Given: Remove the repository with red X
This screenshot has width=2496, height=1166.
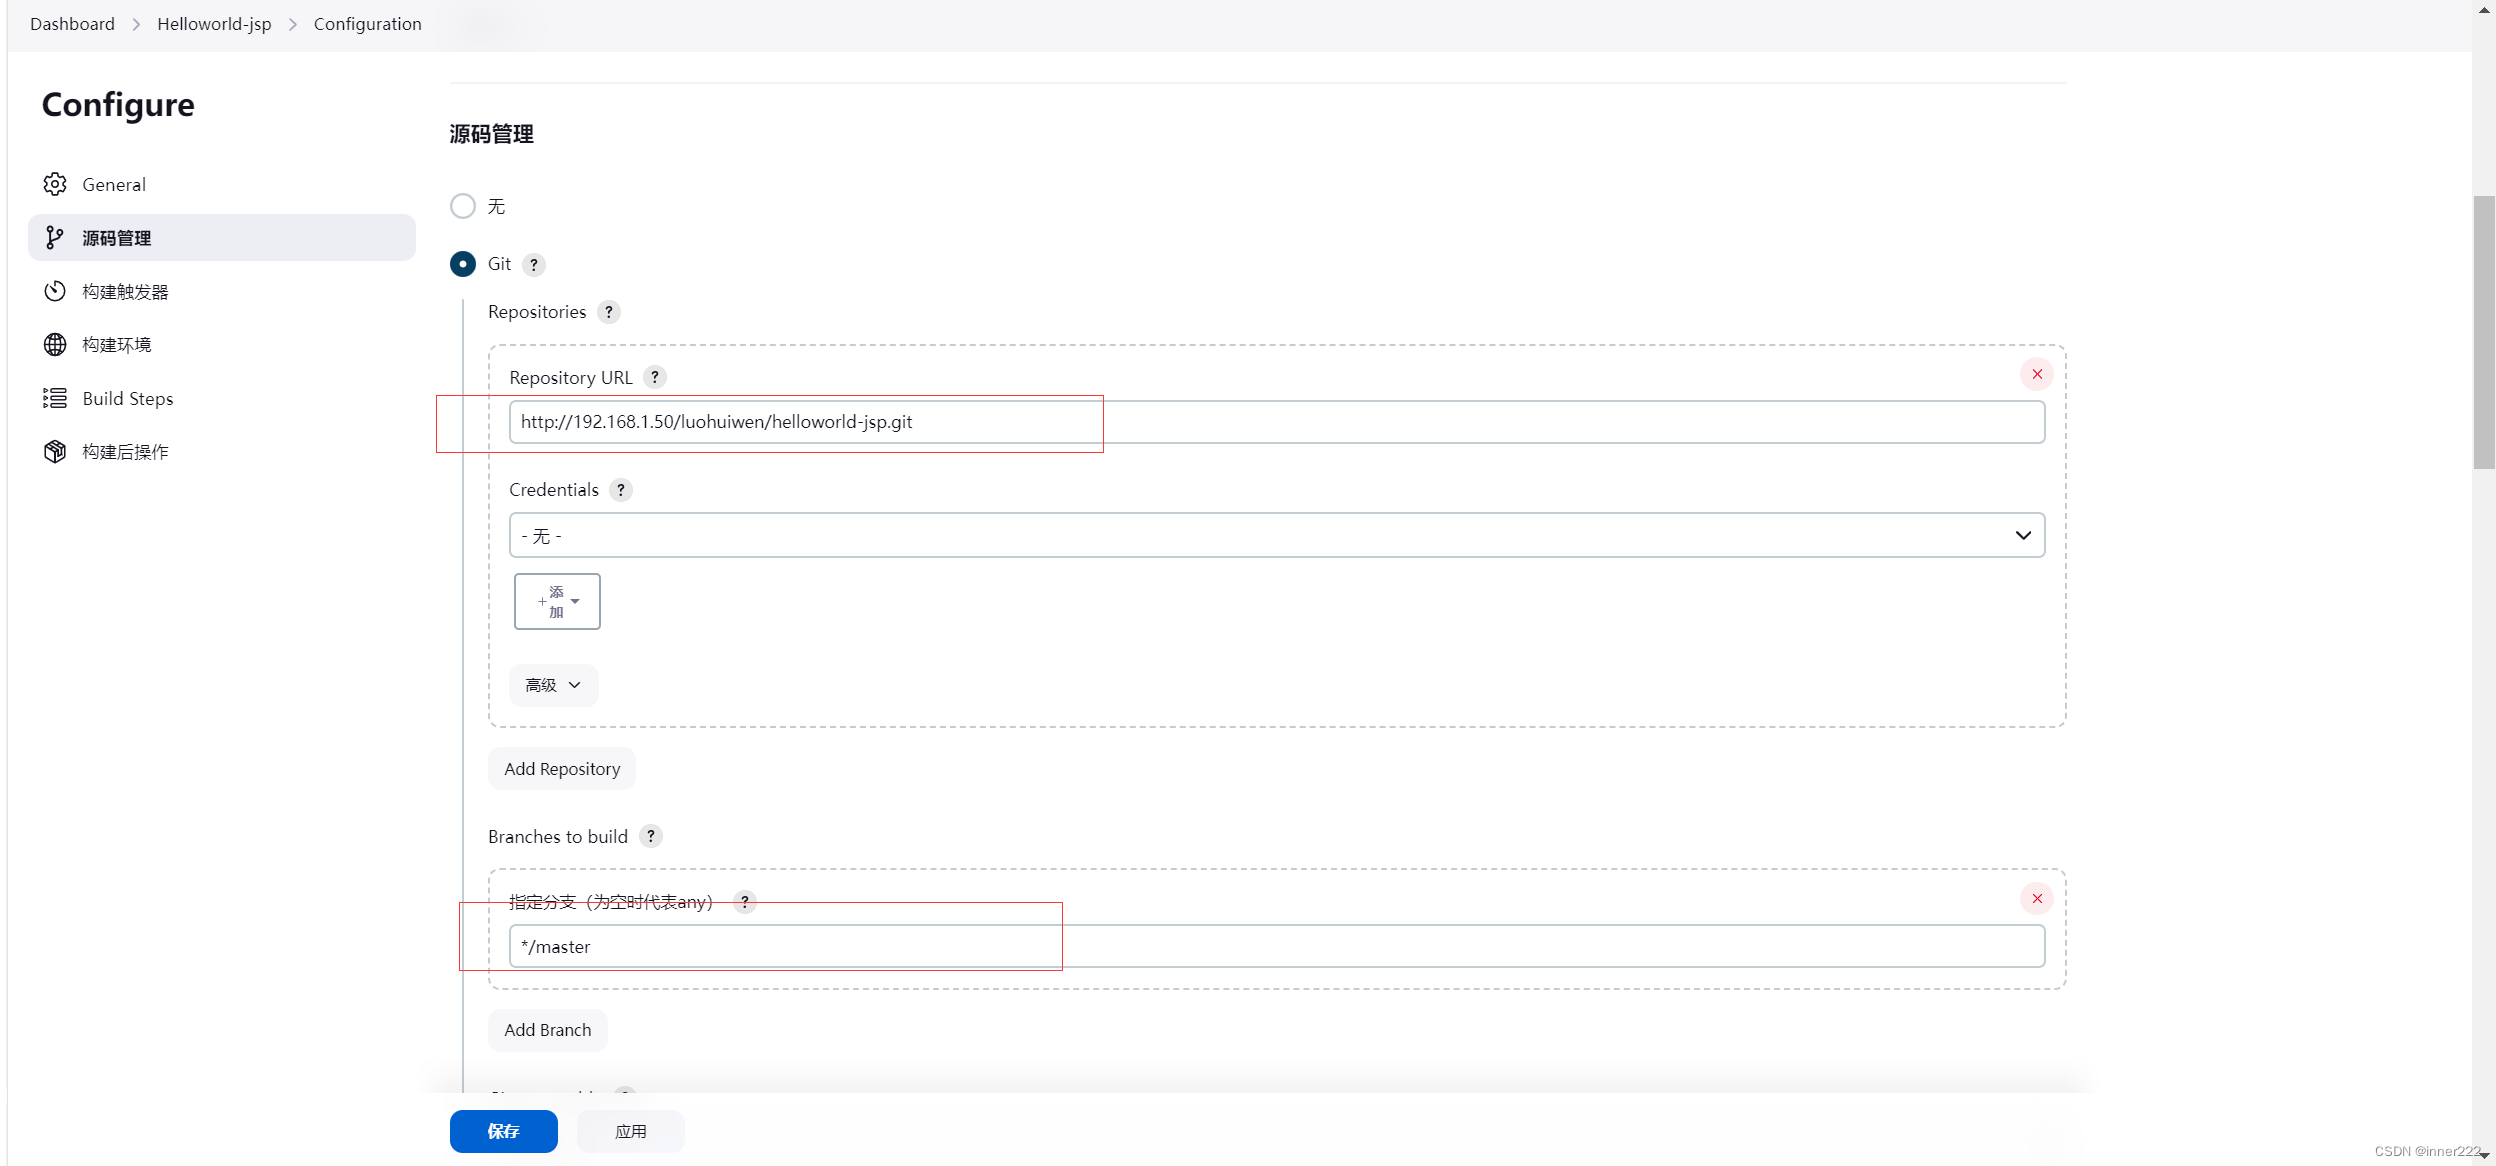Looking at the screenshot, I should click(x=2037, y=374).
